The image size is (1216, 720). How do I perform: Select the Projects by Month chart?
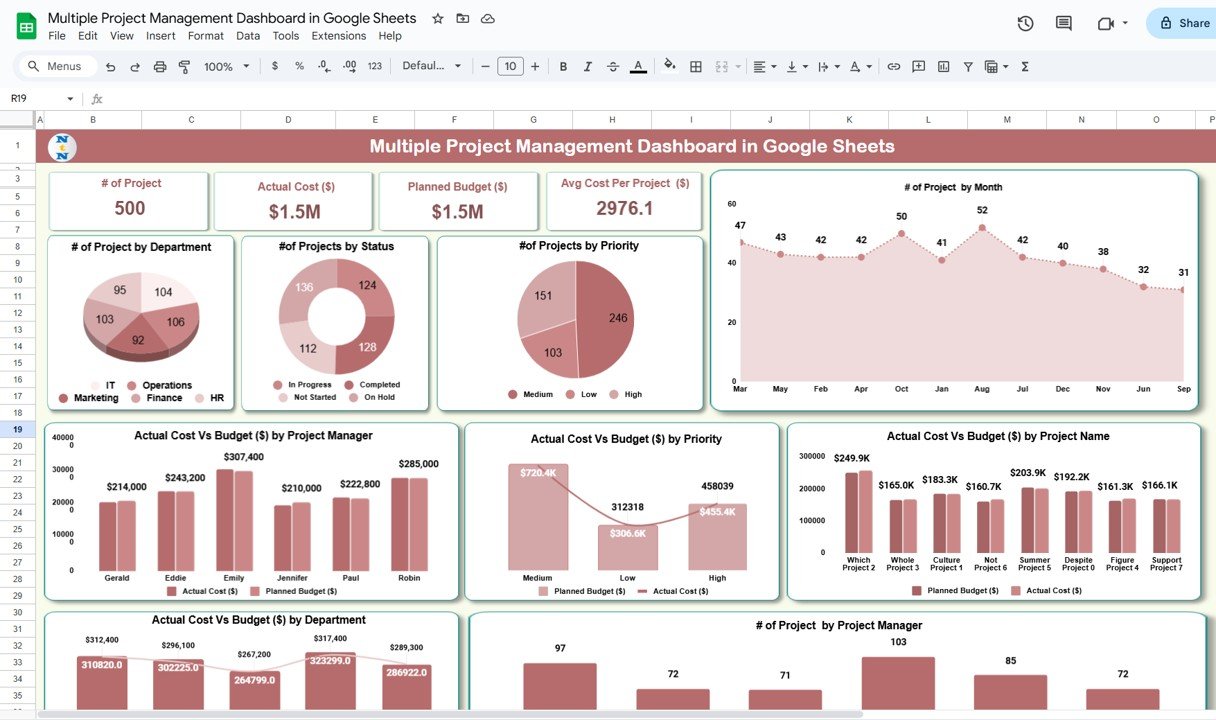[x=954, y=290]
